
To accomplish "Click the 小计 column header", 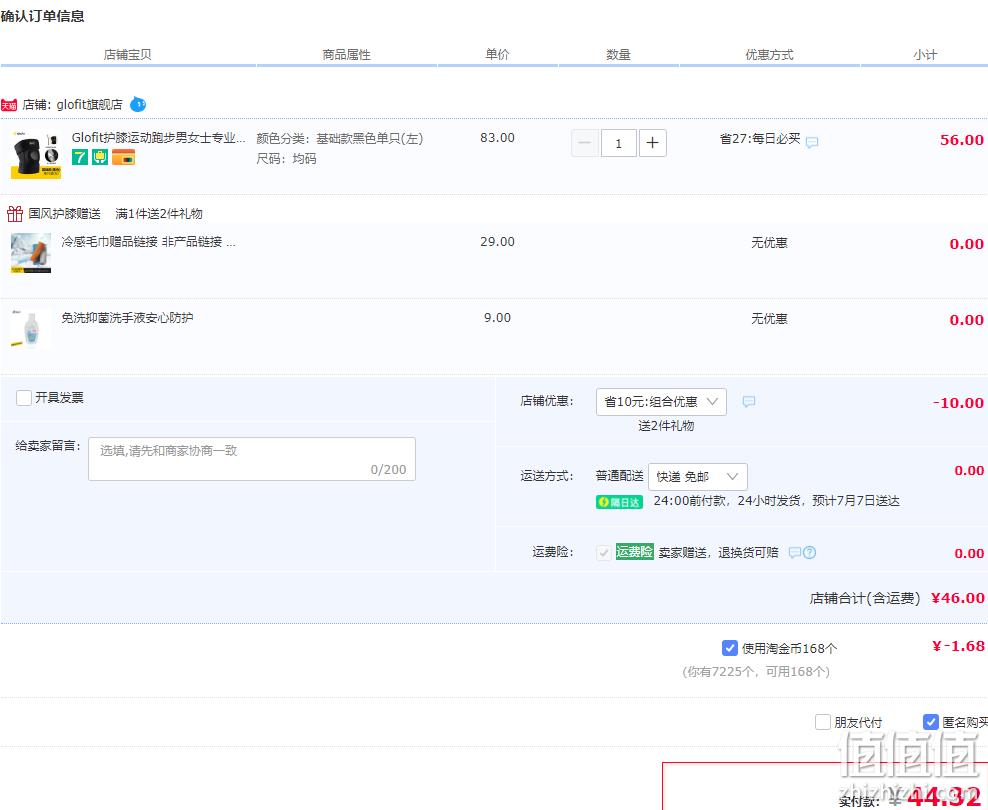I will (925, 55).
